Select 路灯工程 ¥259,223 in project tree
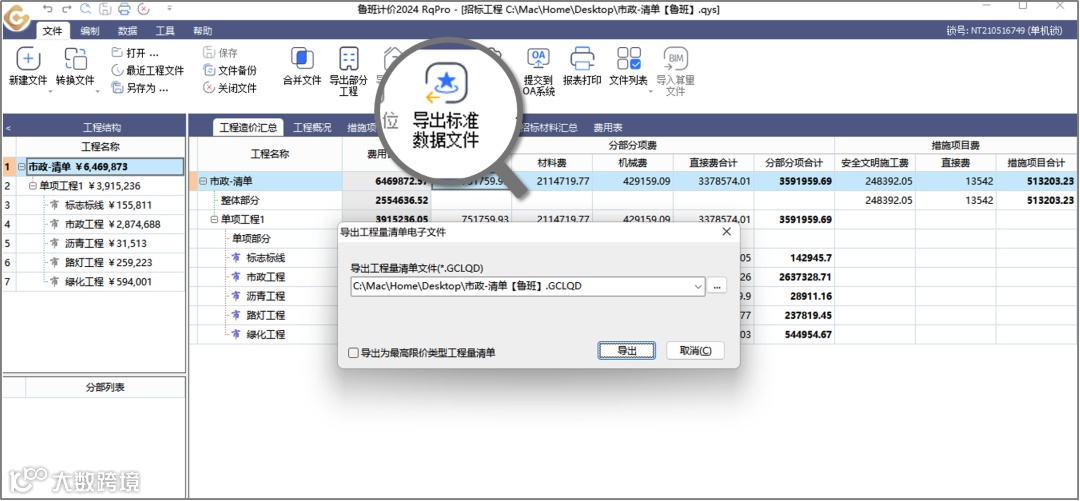1080x501 pixels. pos(108,263)
